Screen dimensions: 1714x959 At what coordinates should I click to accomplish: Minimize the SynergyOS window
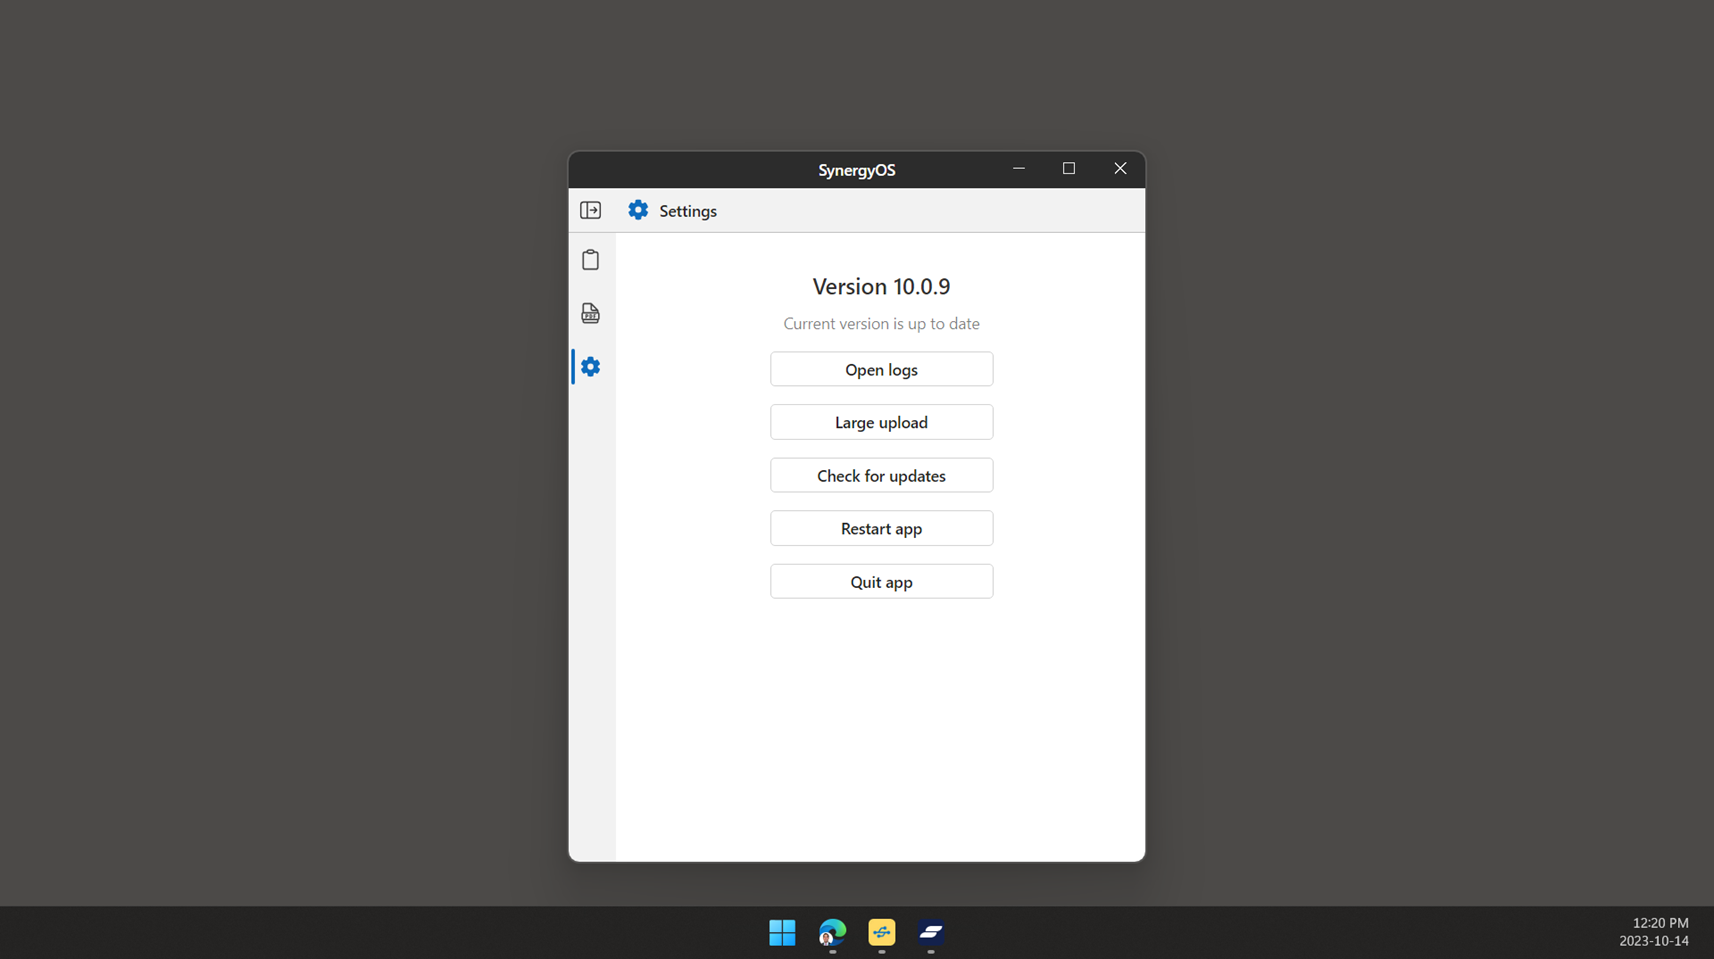tap(1019, 169)
